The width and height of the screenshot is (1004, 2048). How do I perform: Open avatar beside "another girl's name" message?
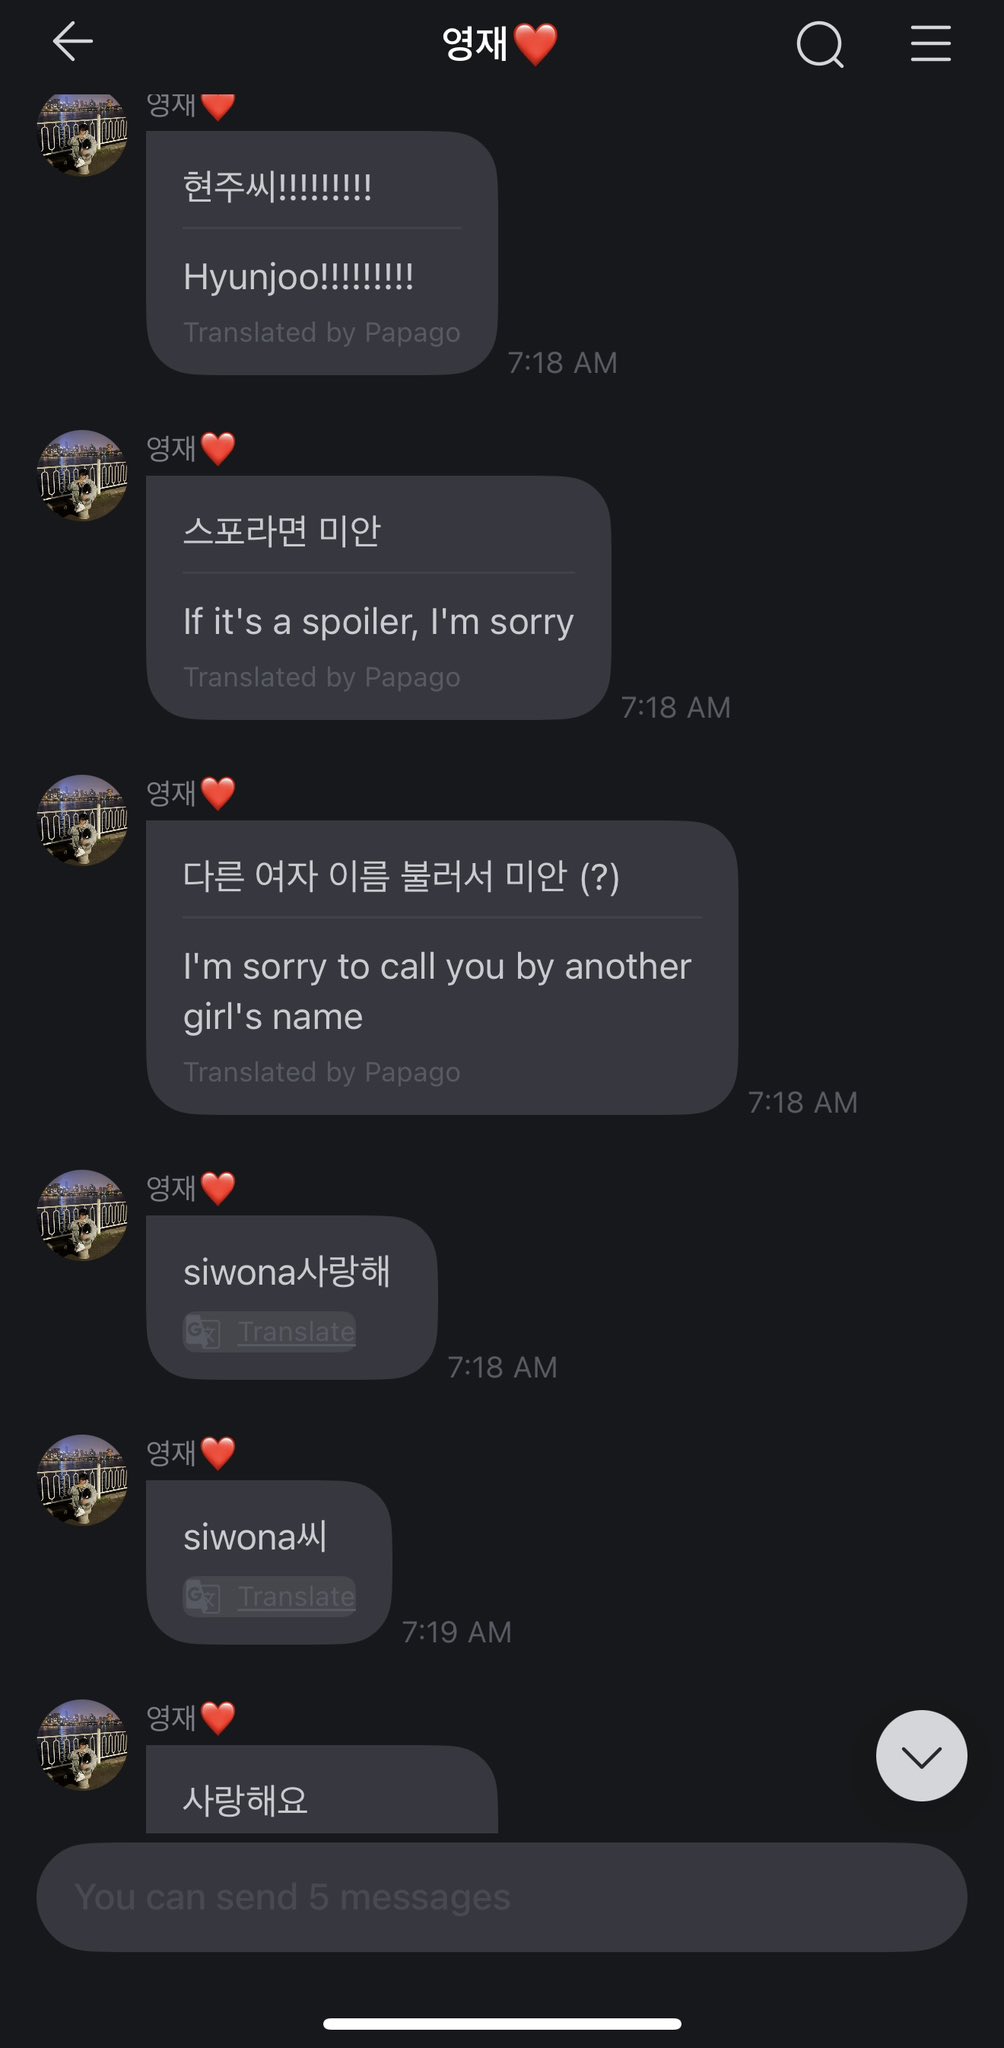coord(83,820)
